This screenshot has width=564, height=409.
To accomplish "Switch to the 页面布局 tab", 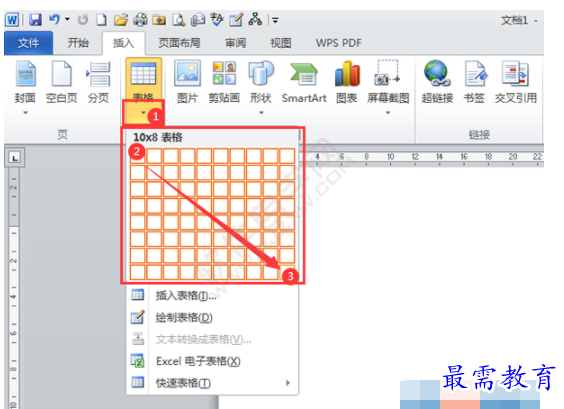I will (x=179, y=43).
